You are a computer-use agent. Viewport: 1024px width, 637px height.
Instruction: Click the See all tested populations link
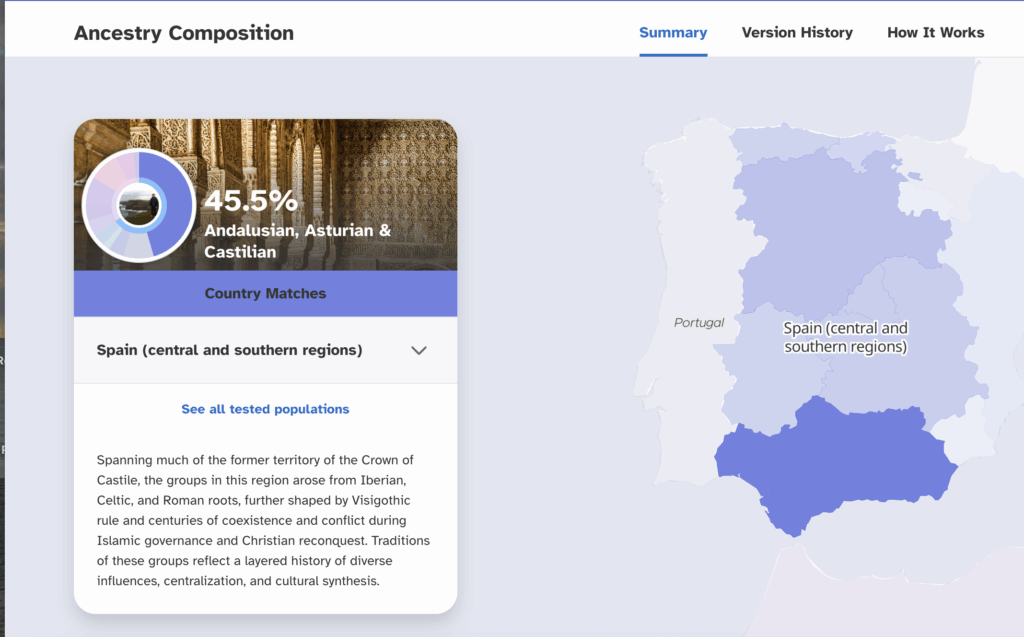click(265, 409)
